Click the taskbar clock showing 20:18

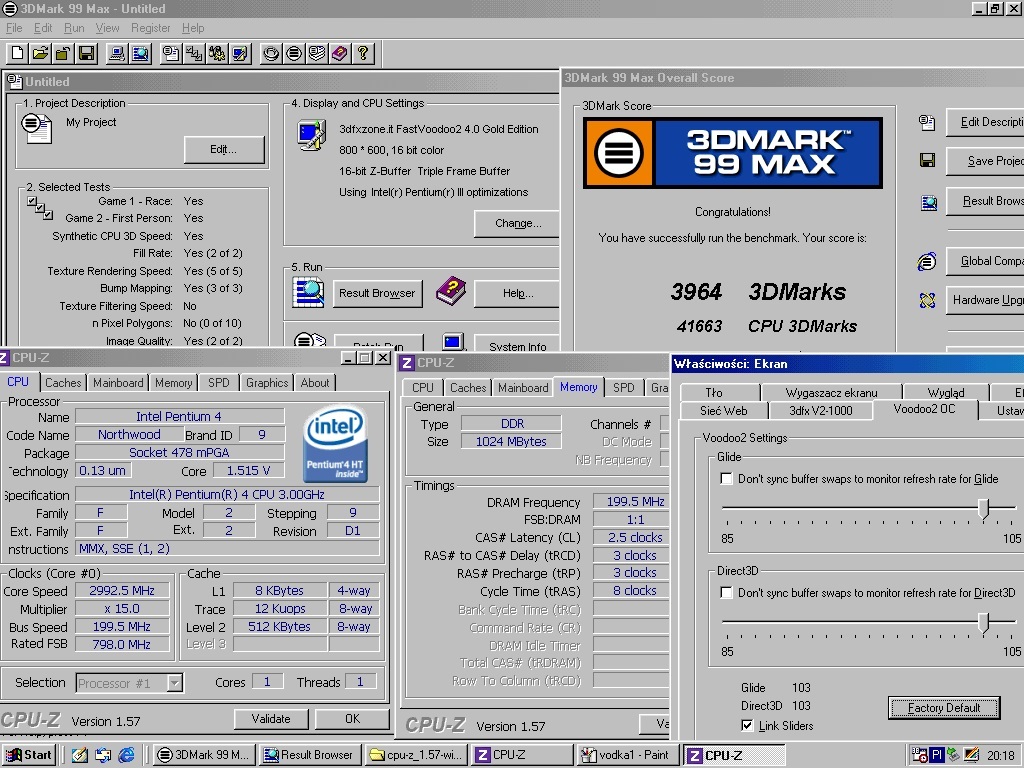click(1001, 756)
